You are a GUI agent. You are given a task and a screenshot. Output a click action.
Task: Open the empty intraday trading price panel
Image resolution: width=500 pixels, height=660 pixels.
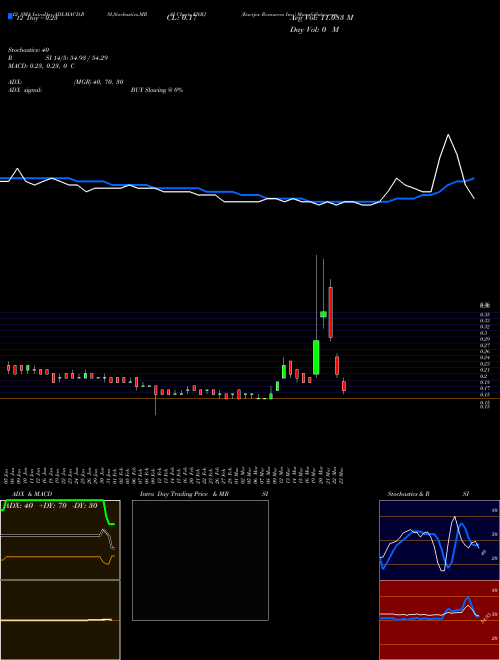tap(200, 560)
